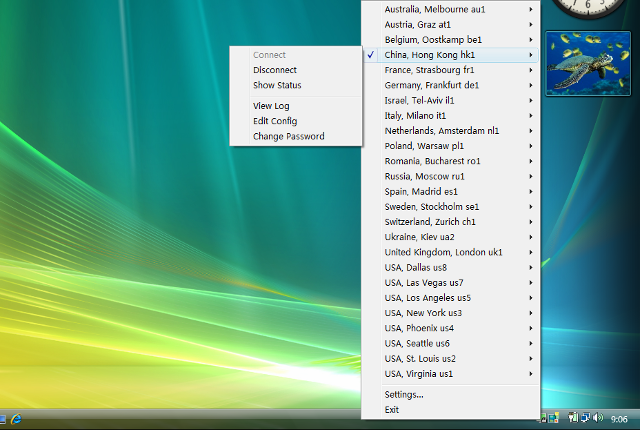
Task: Select USA, Dallas us8 server
Action: click(x=451, y=267)
